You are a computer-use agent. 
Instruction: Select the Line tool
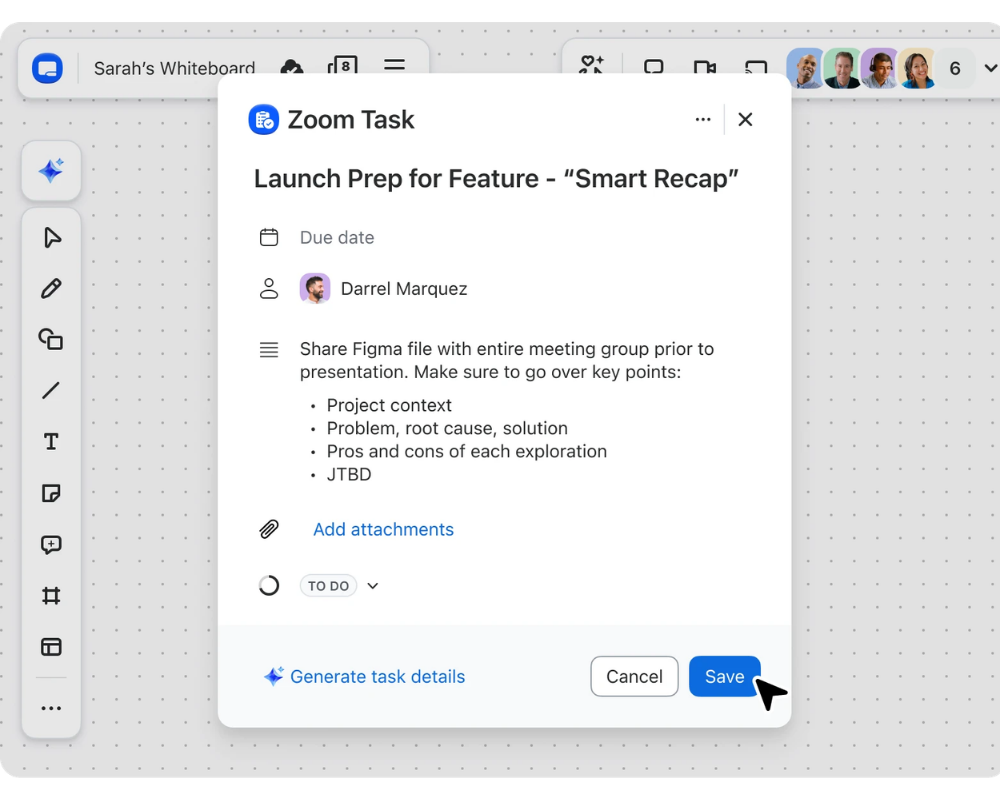[51, 391]
